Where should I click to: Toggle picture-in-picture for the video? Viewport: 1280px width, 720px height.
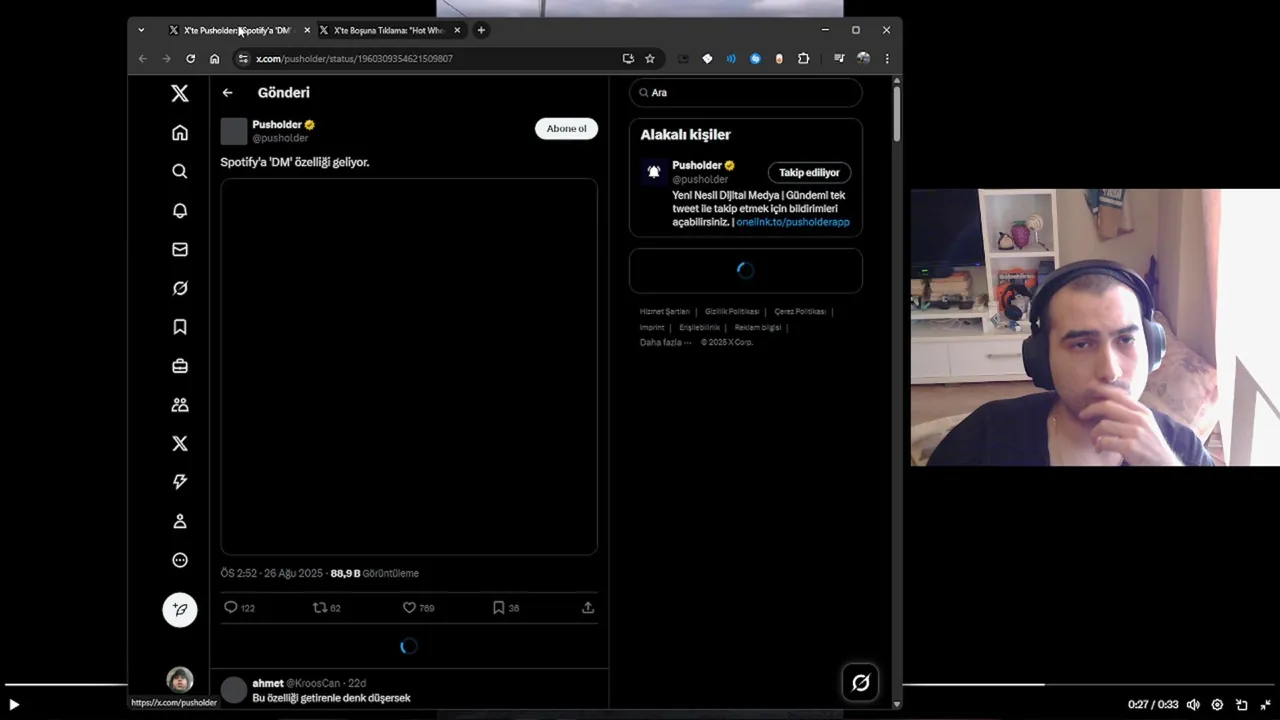click(x=1241, y=705)
